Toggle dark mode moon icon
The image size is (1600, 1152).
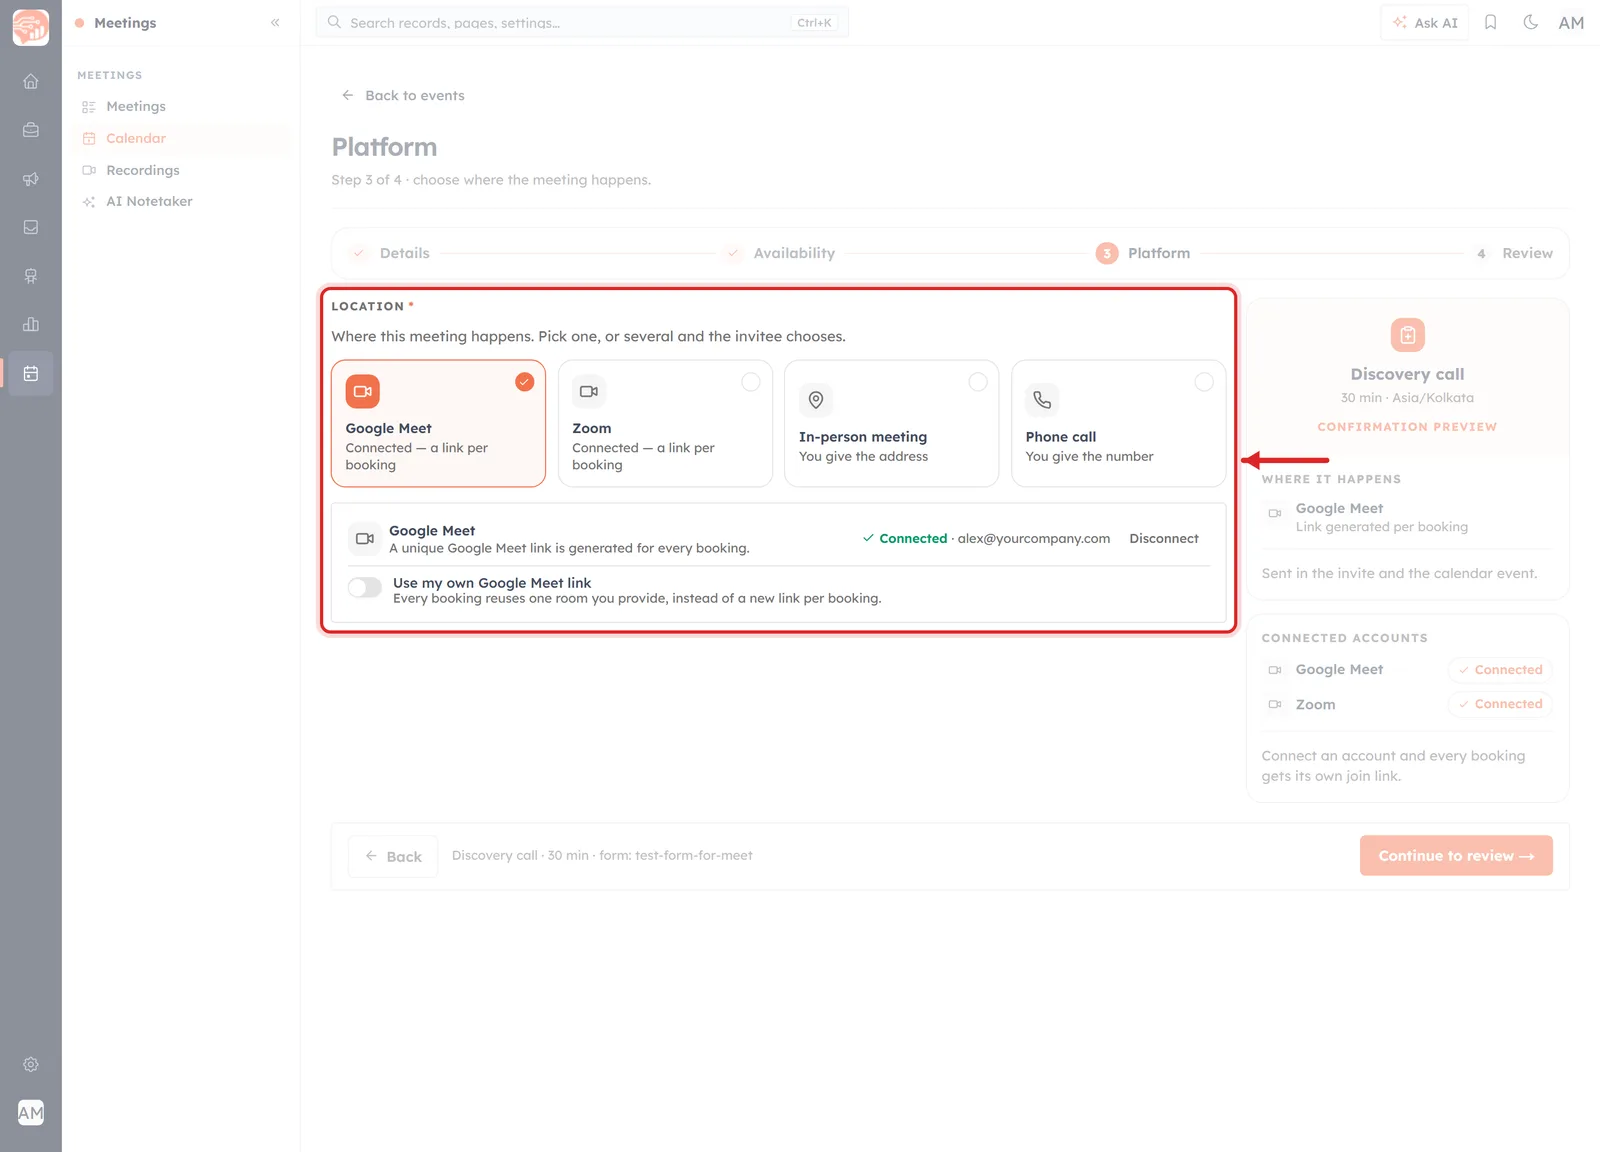point(1530,22)
